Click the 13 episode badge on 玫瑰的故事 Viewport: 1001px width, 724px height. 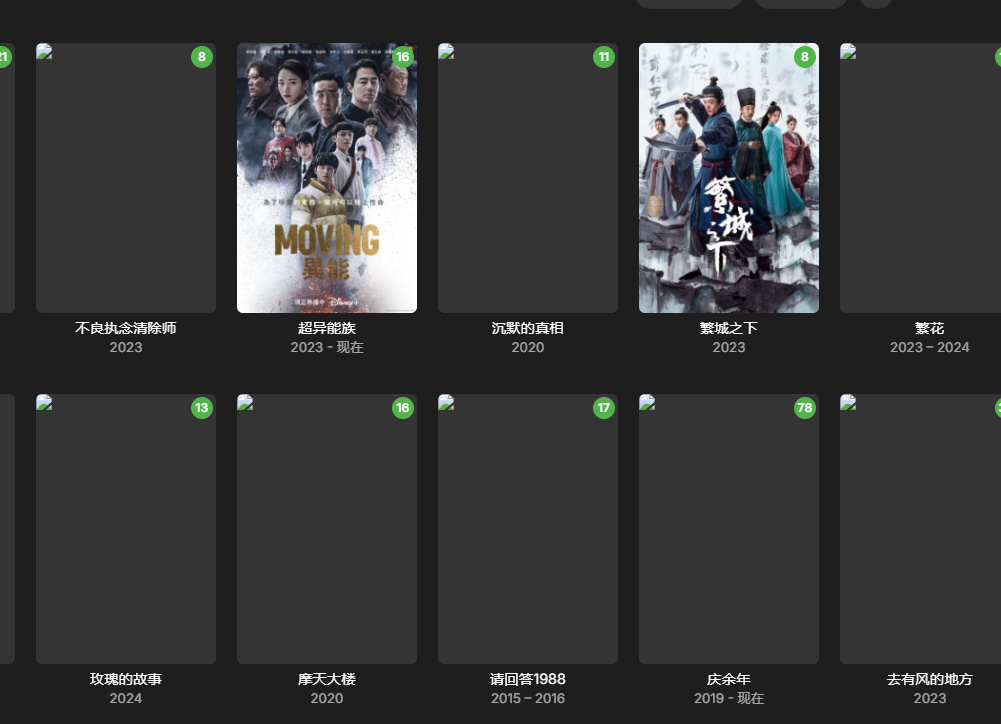click(202, 408)
